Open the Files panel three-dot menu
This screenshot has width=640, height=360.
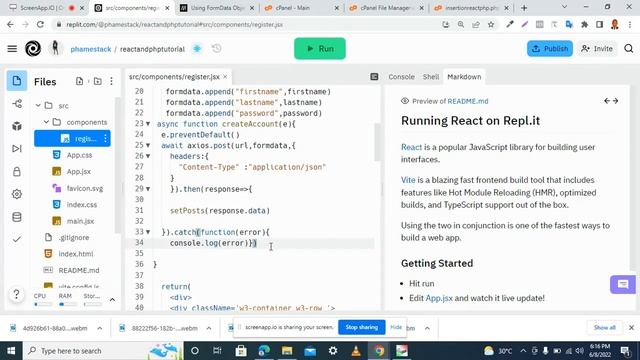(x=111, y=81)
